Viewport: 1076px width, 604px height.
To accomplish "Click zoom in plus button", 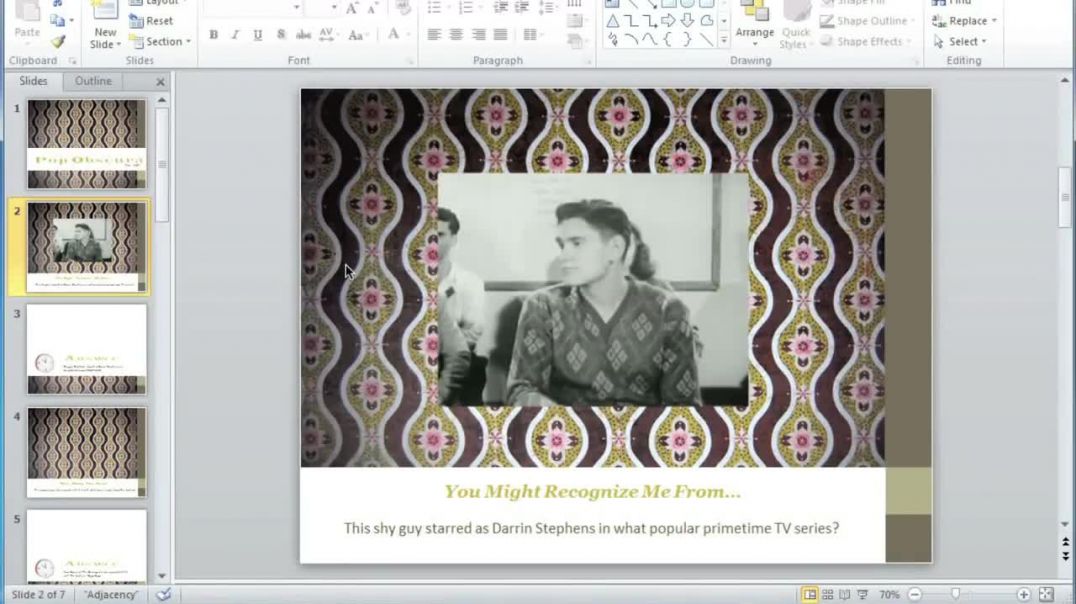I will point(1023,594).
